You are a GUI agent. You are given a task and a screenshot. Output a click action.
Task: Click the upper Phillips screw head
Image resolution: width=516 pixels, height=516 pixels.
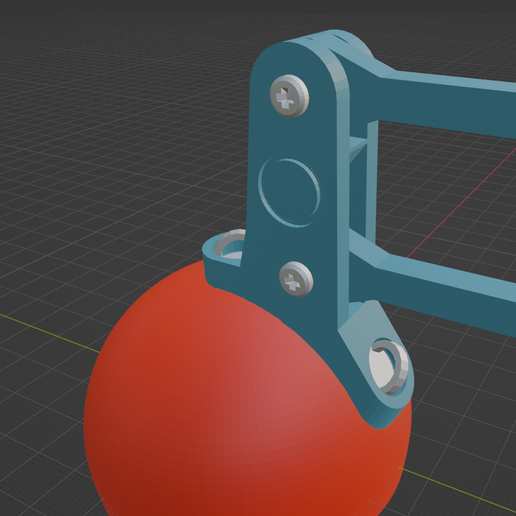pos(289,96)
